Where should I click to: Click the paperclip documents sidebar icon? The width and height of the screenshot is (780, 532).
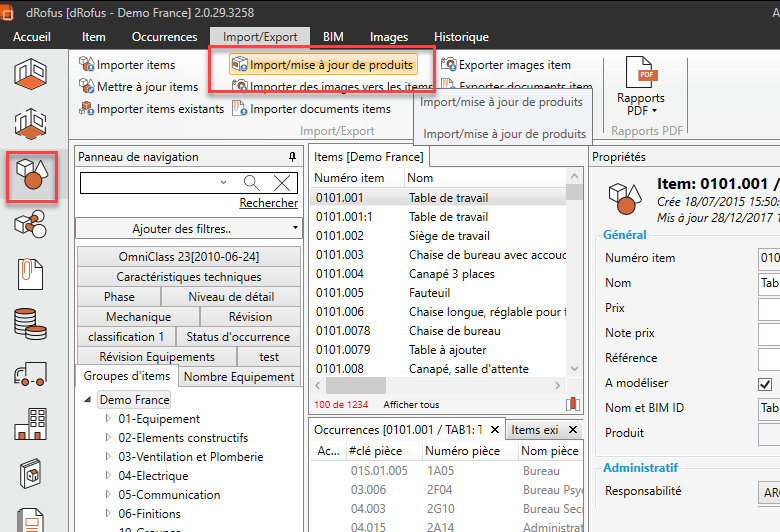pyautogui.click(x=32, y=272)
